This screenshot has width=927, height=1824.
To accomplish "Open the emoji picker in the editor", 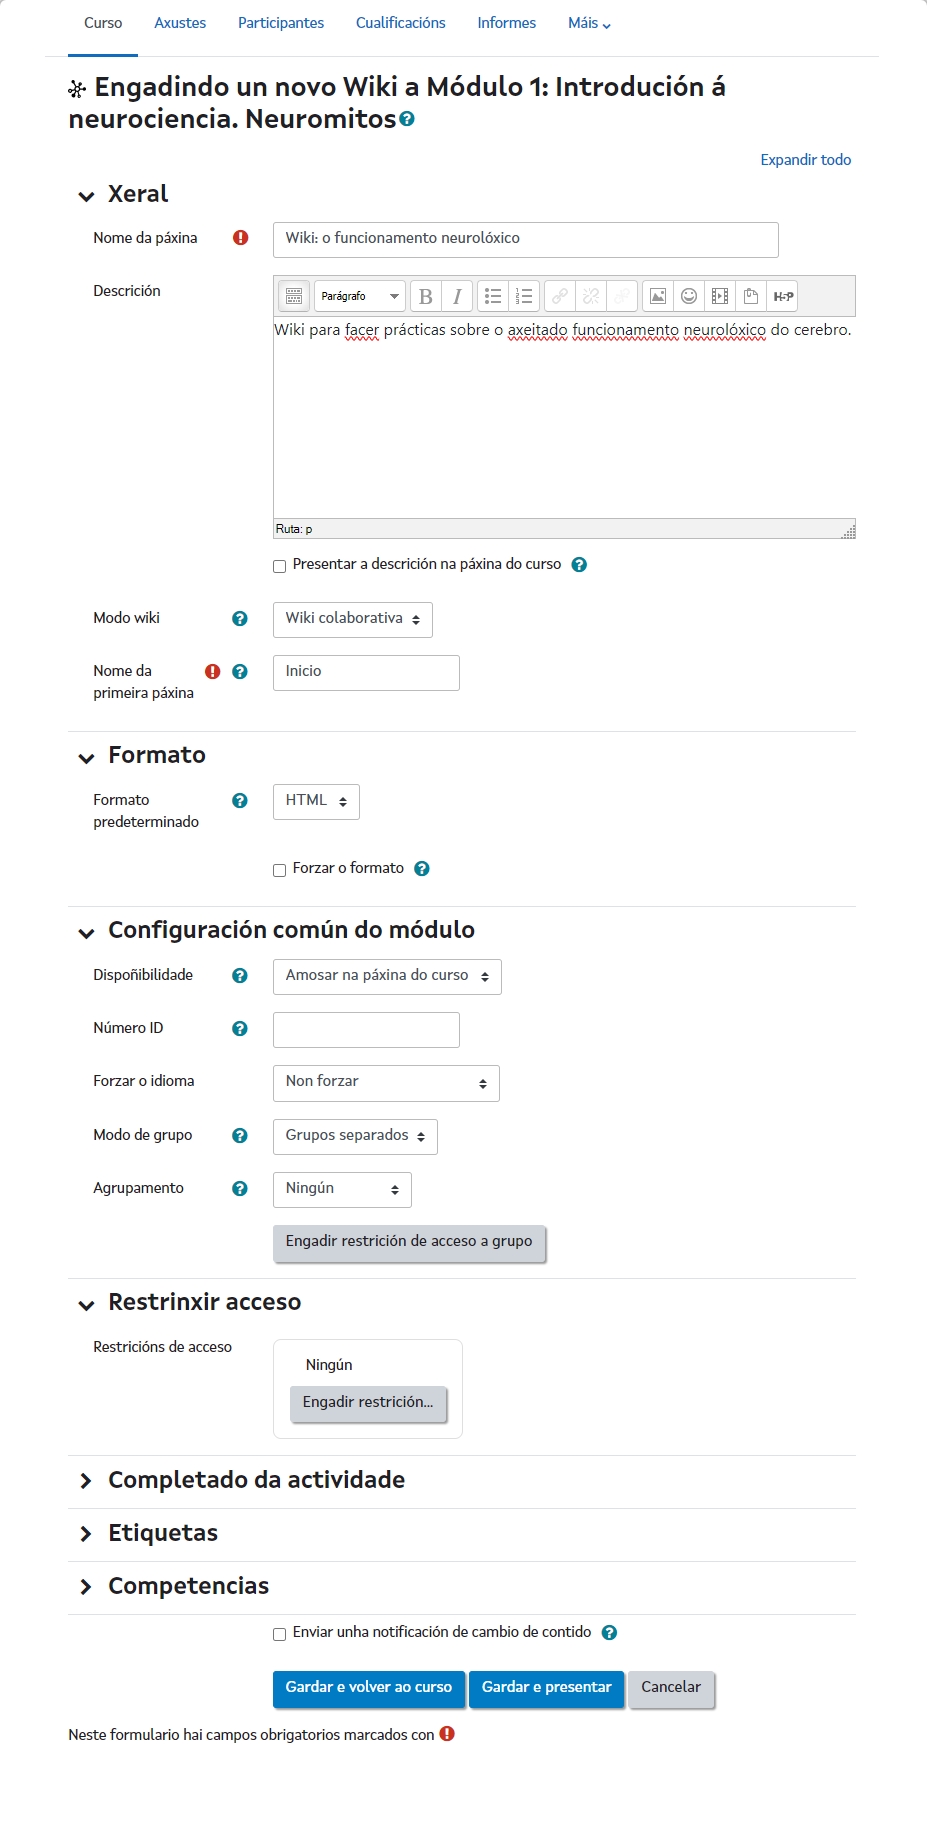I will click(x=689, y=296).
